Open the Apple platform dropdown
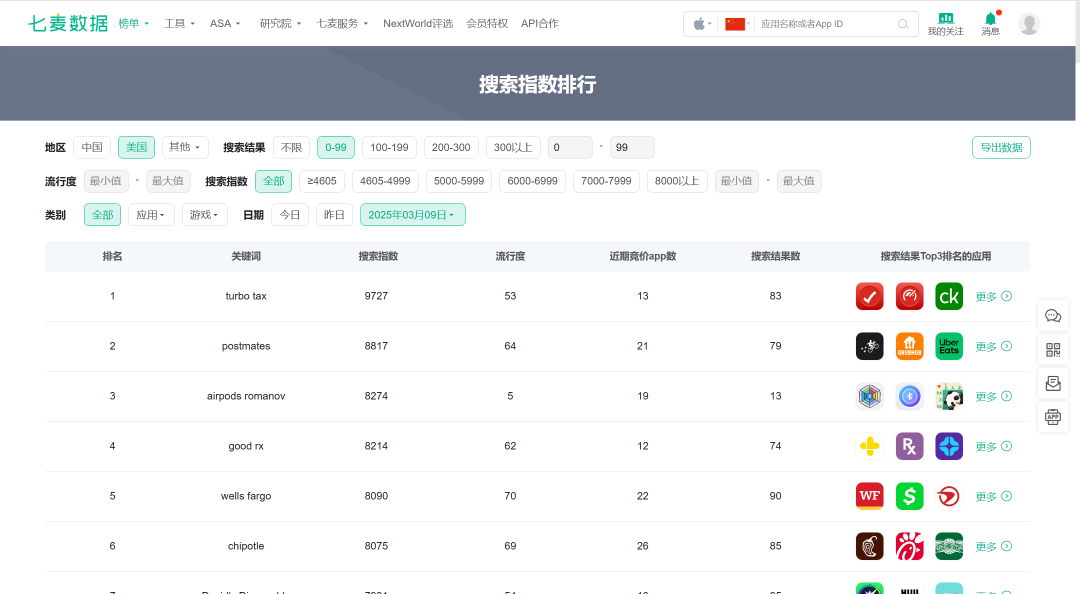This screenshot has width=1080, height=594. 702,24
